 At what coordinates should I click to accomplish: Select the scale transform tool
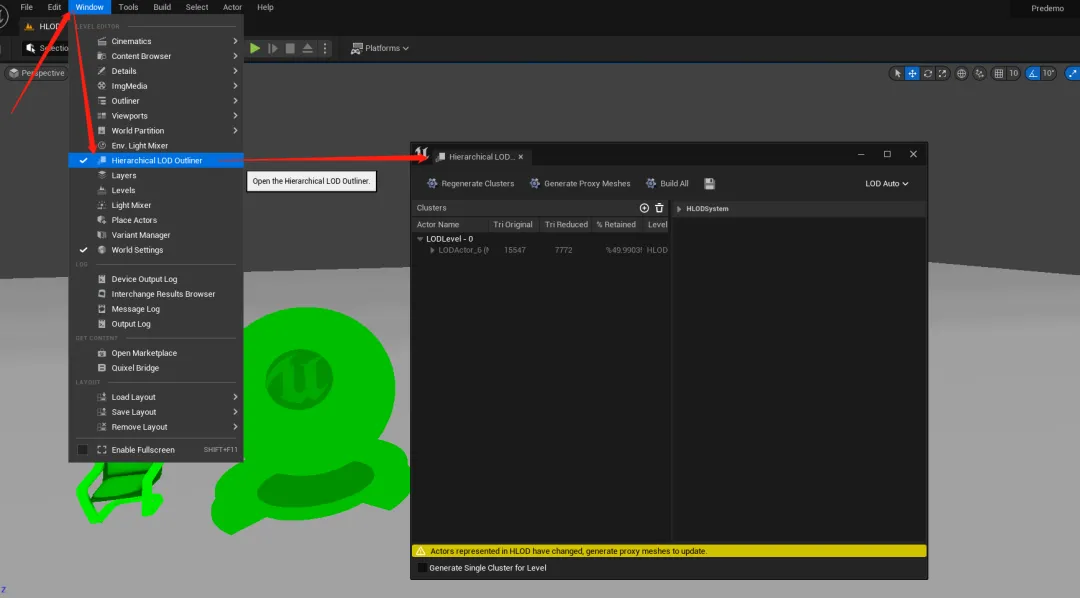[x=943, y=73]
